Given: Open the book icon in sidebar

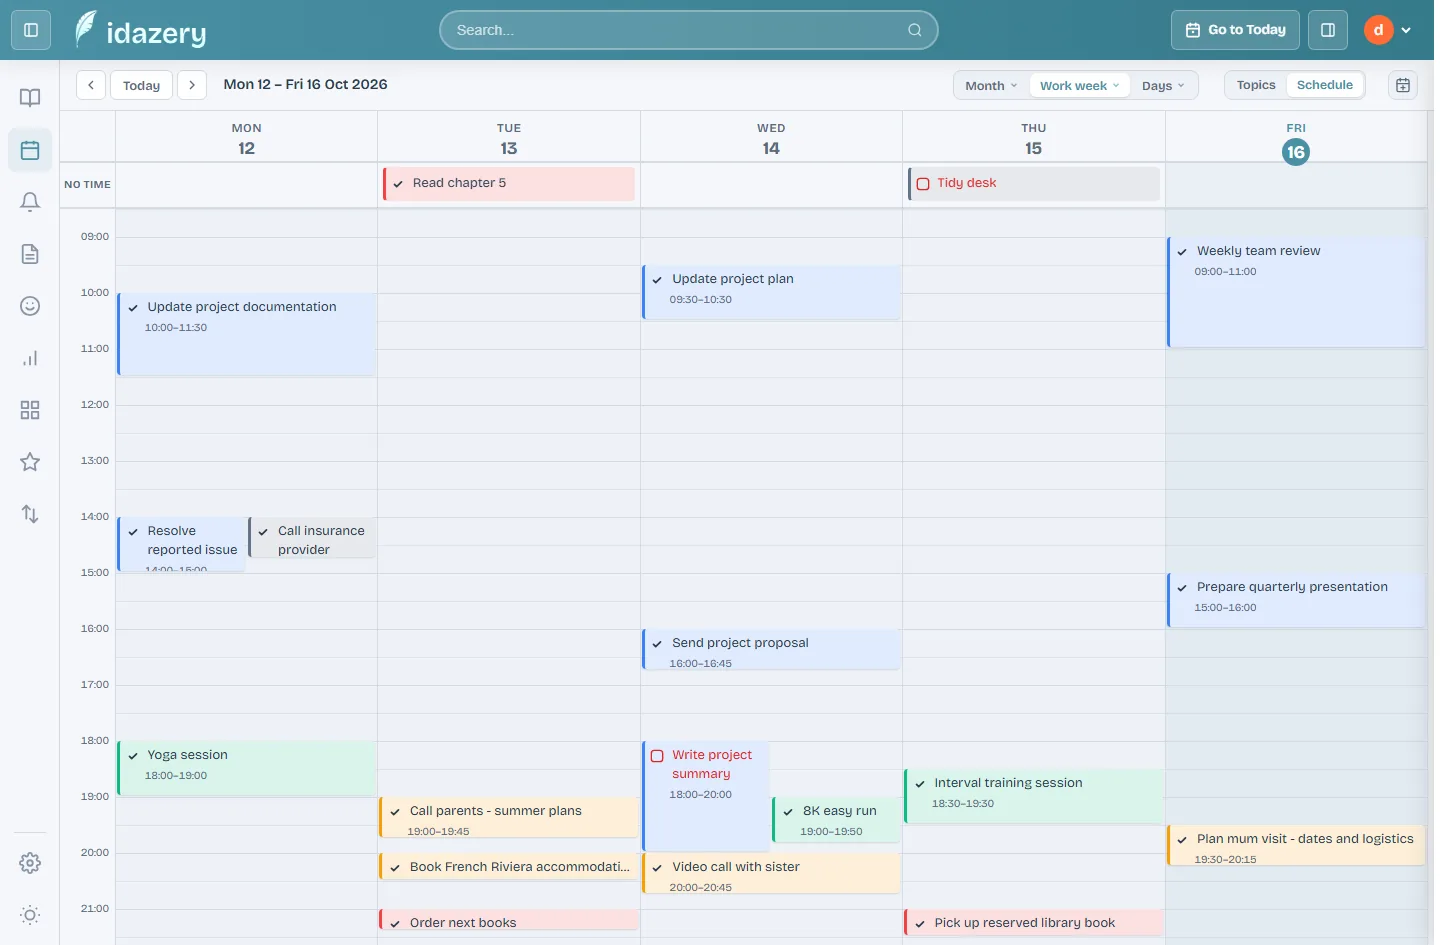Looking at the screenshot, I should pos(30,97).
